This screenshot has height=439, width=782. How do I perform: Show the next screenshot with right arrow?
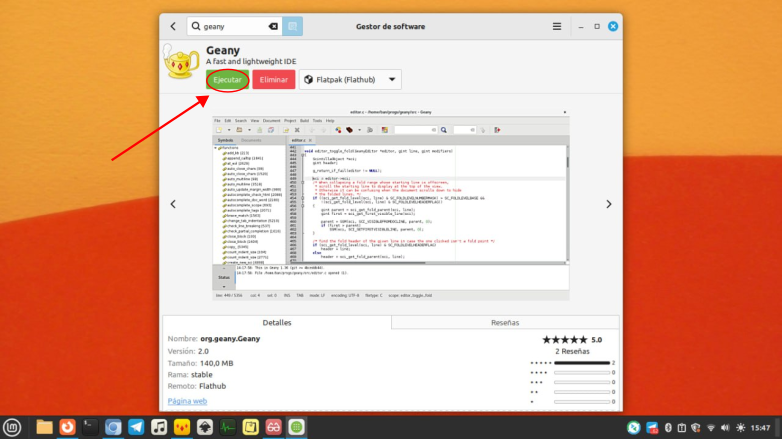608,204
